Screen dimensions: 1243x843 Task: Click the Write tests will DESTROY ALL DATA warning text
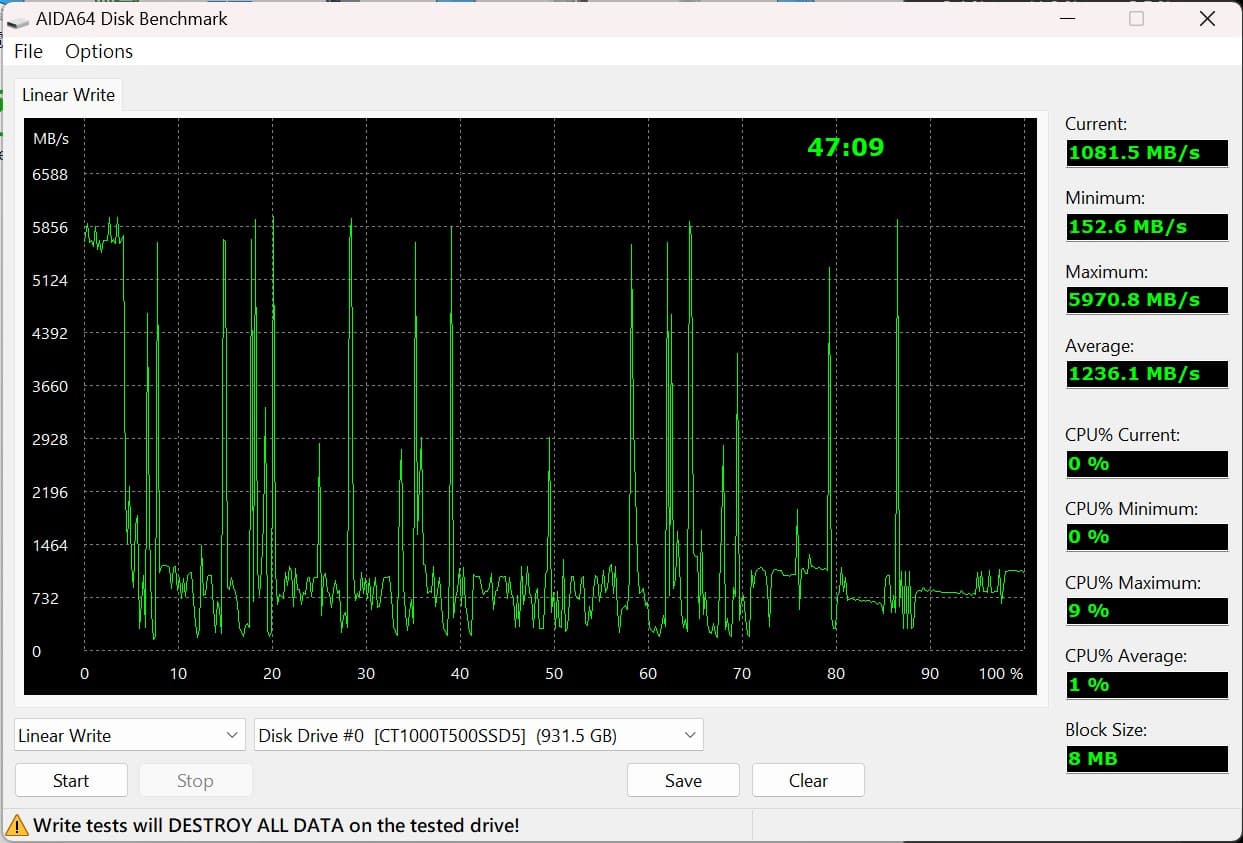(x=276, y=826)
